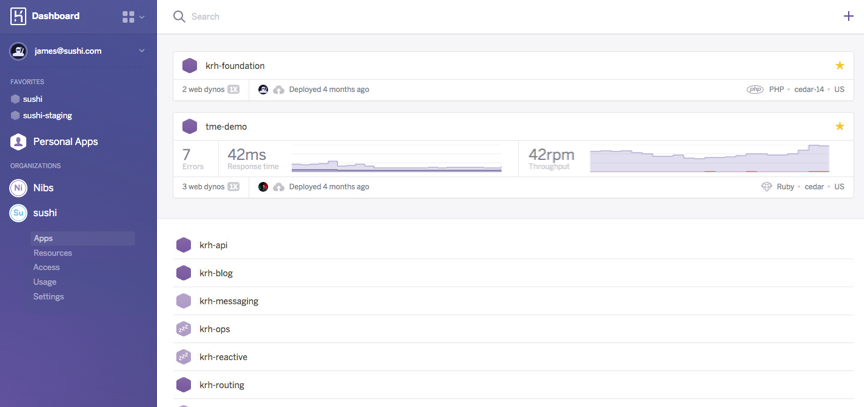Click krh-foundation deploy cloud icon
The width and height of the screenshot is (864, 407).
(279, 89)
